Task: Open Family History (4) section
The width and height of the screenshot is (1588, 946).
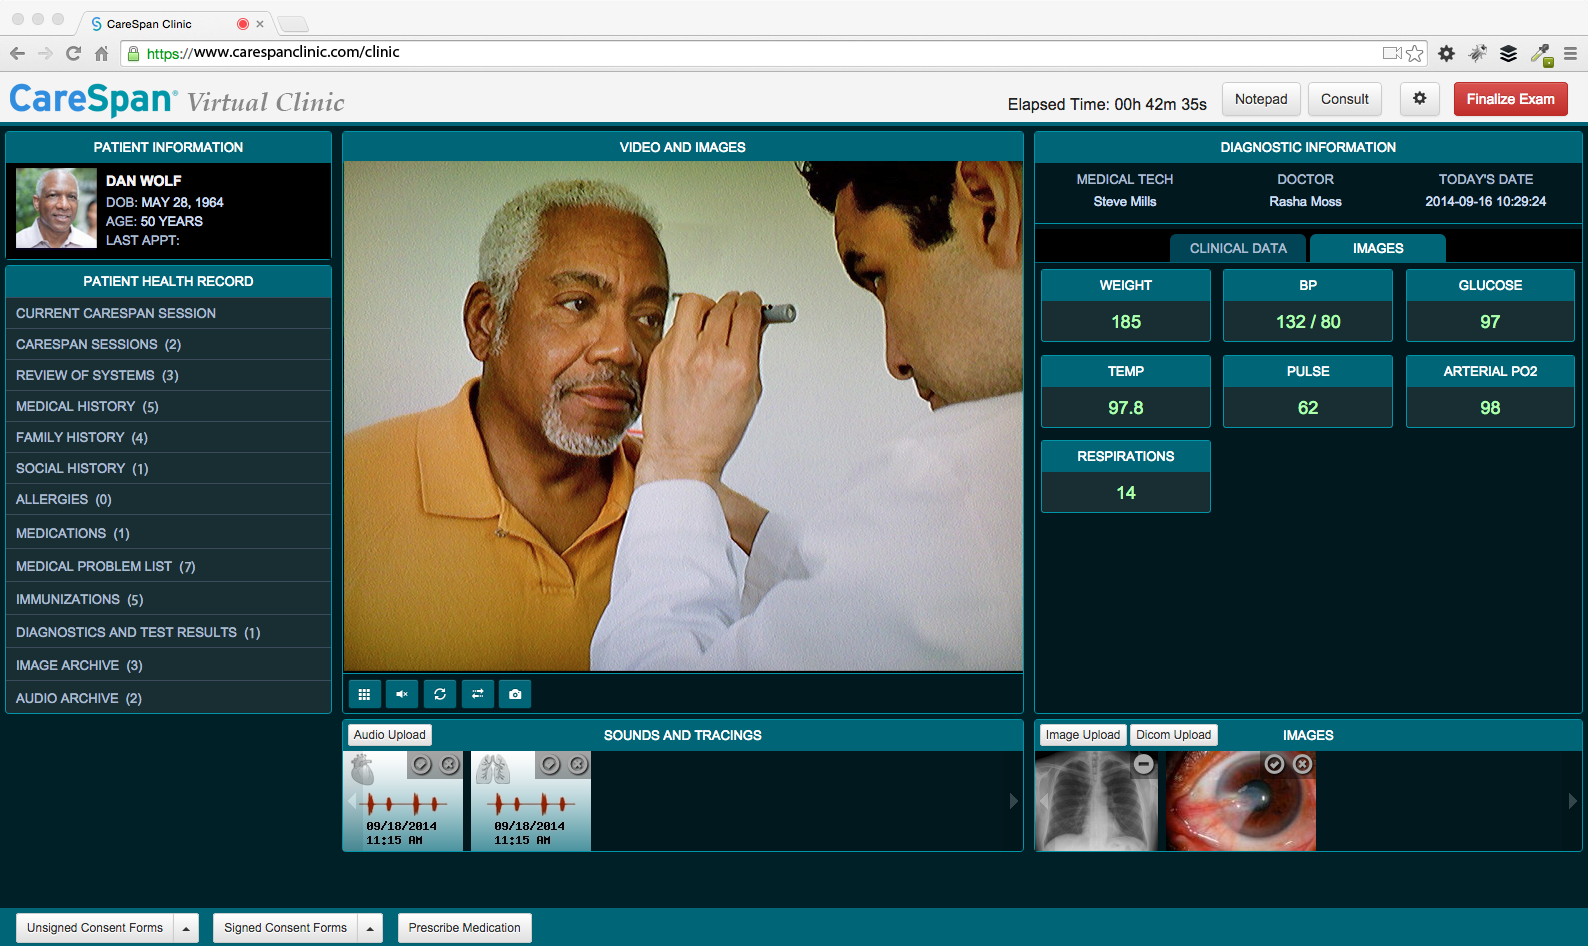Action: [168, 437]
